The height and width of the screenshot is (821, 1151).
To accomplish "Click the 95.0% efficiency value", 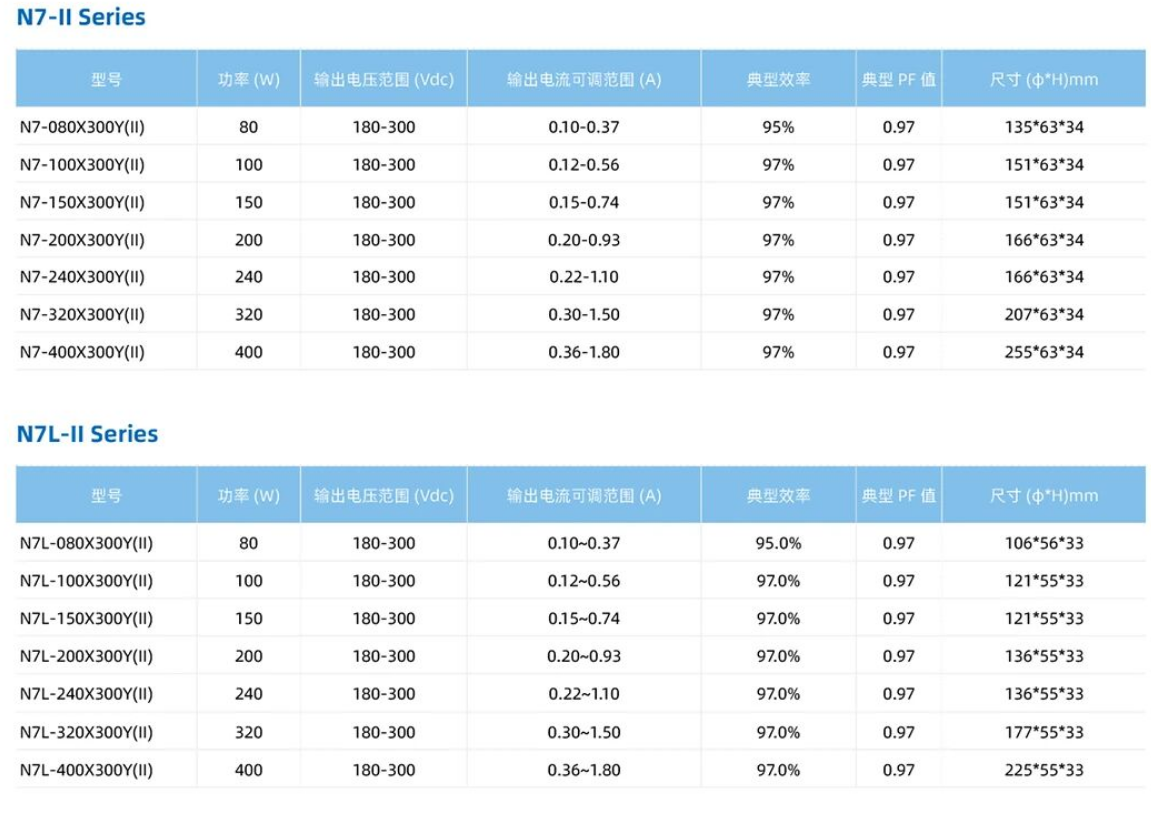I will 778,543.
